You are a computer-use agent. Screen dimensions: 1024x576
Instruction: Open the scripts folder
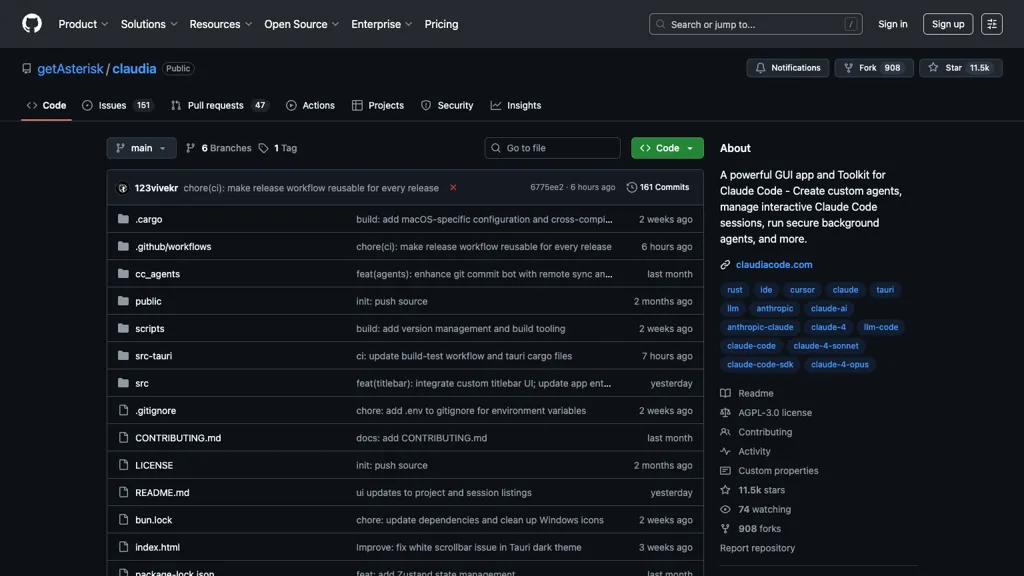pos(150,329)
